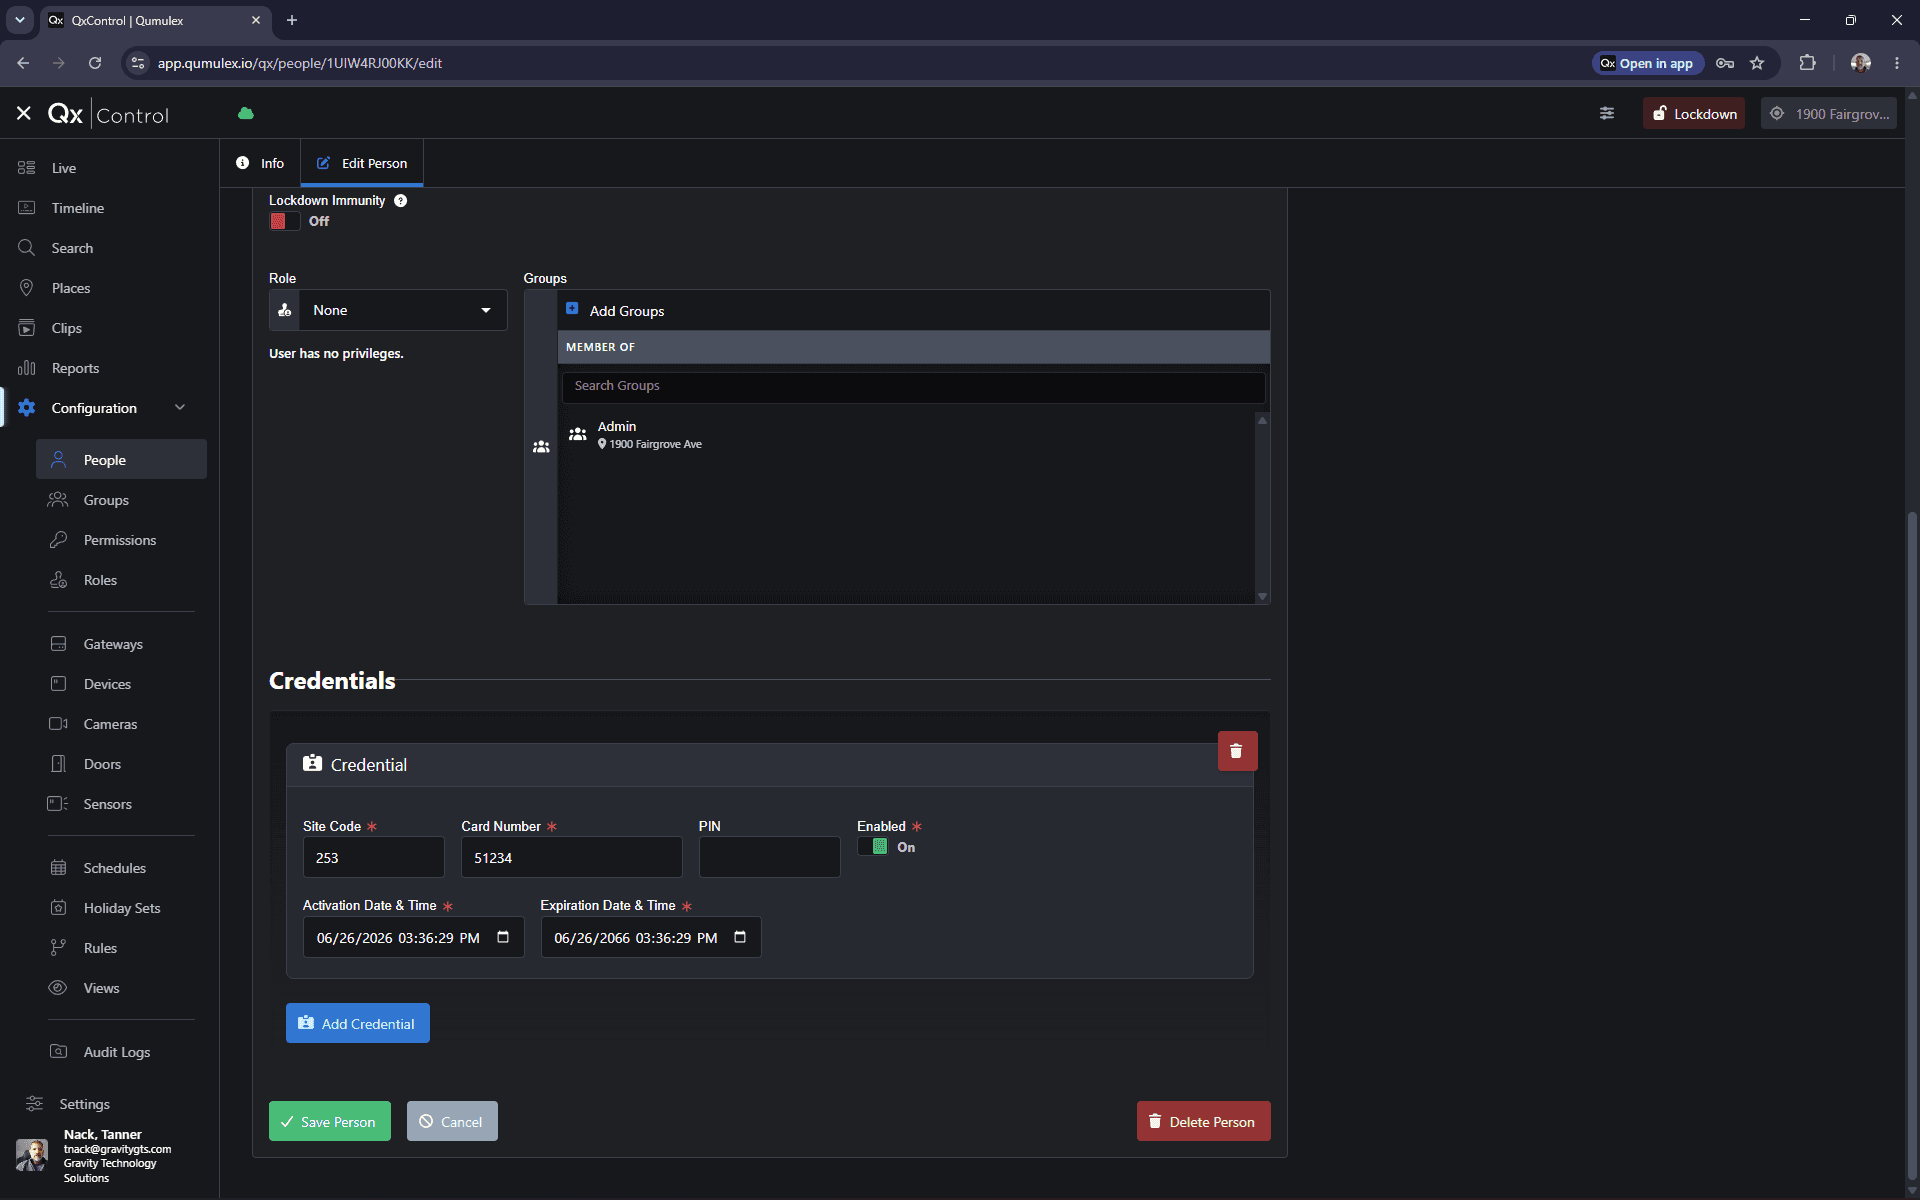
Task: Click the Lockdown button
Action: (x=1694, y=114)
